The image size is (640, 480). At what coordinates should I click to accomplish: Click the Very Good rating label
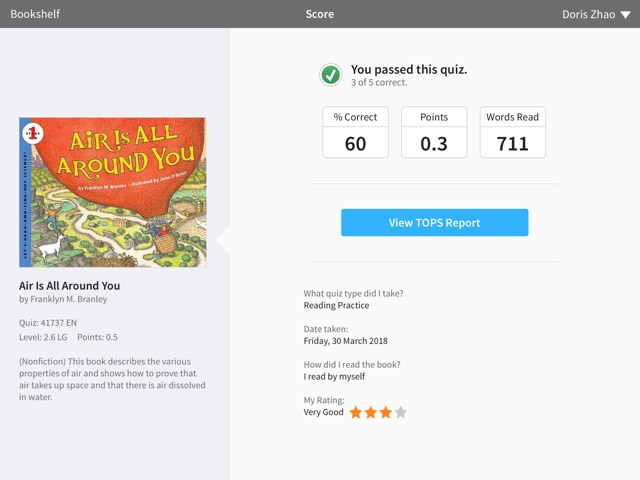click(x=323, y=412)
